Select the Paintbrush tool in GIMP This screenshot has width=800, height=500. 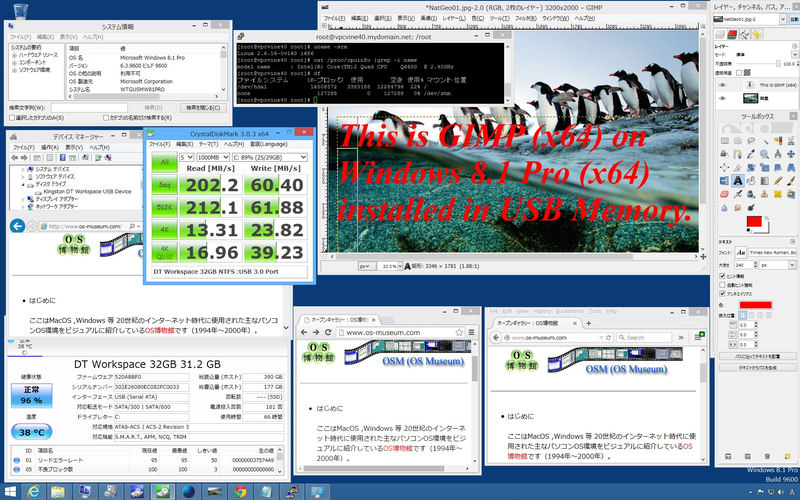coord(791,181)
